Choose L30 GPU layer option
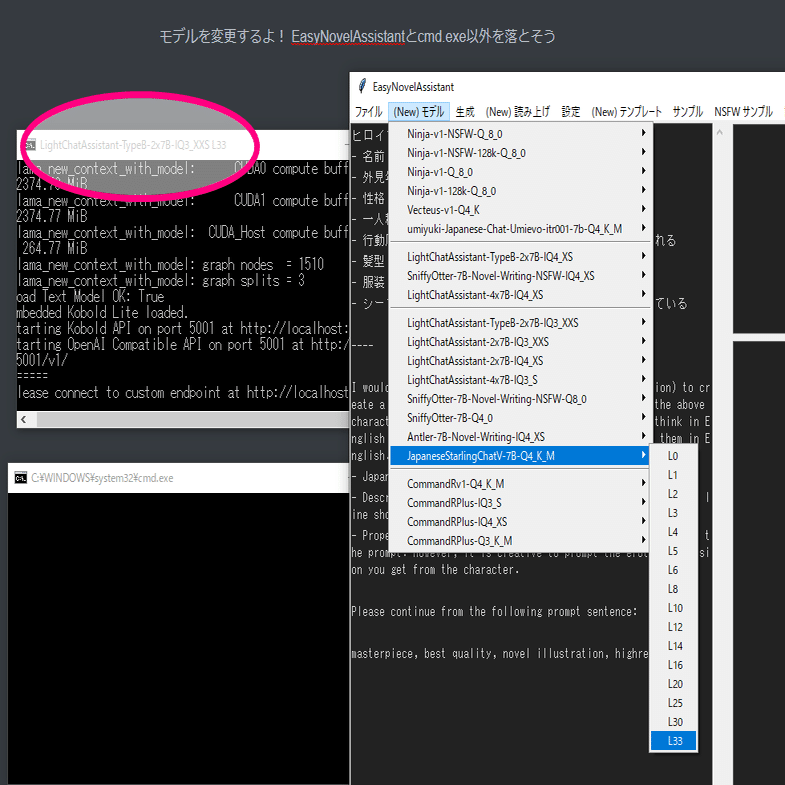 [x=673, y=722]
